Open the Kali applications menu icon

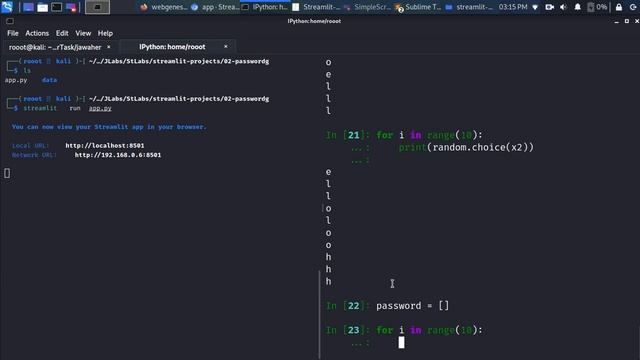pos(7,7)
